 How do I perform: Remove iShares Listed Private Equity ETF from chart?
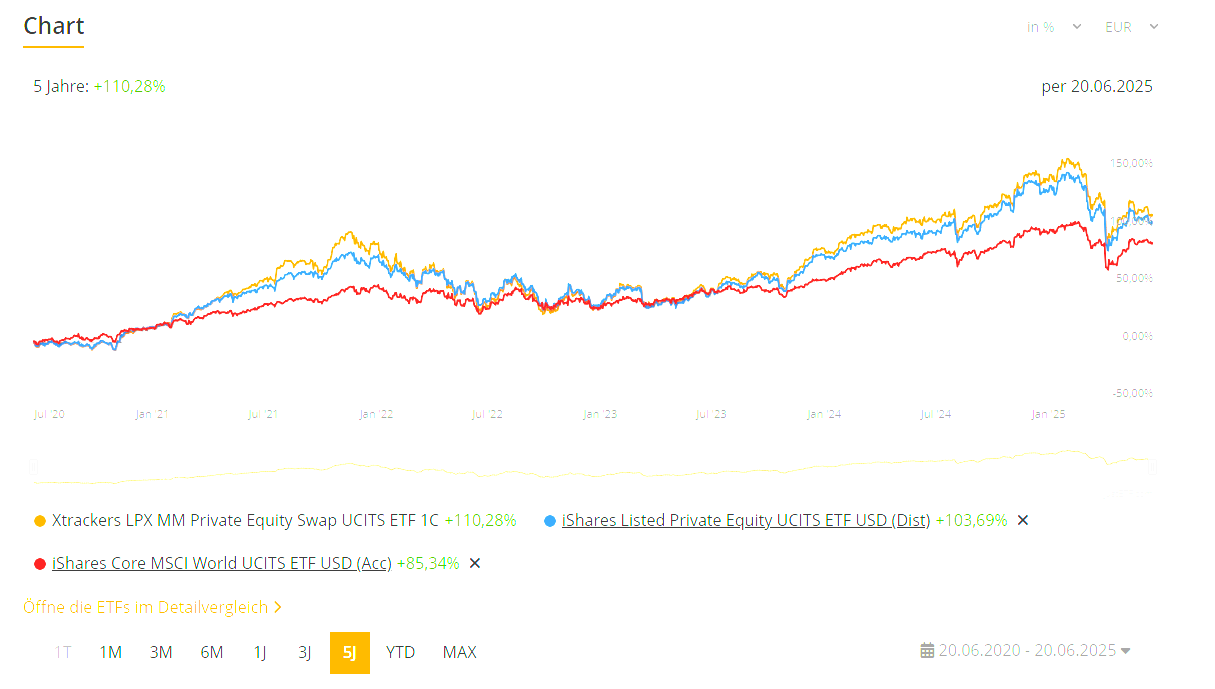pos(1022,520)
